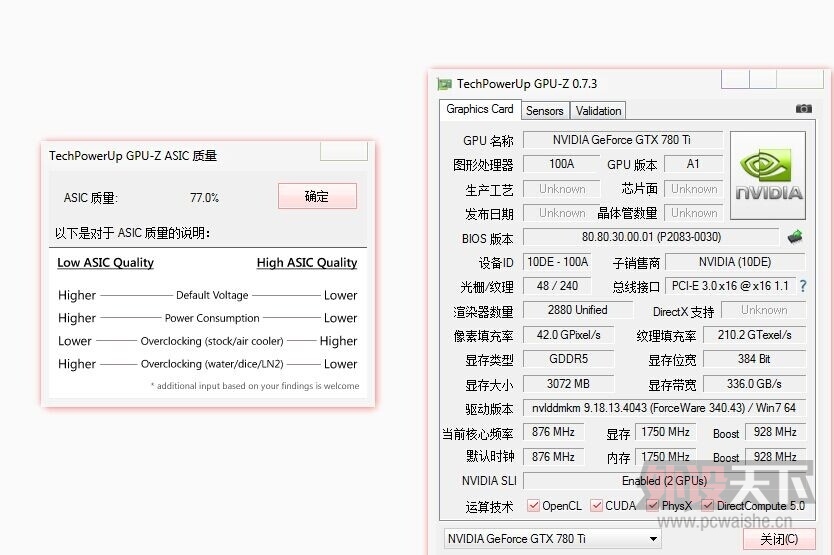834x555 pixels.
Task: Click the ASIC quality value 77.0%
Action: [x=204, y=198]
